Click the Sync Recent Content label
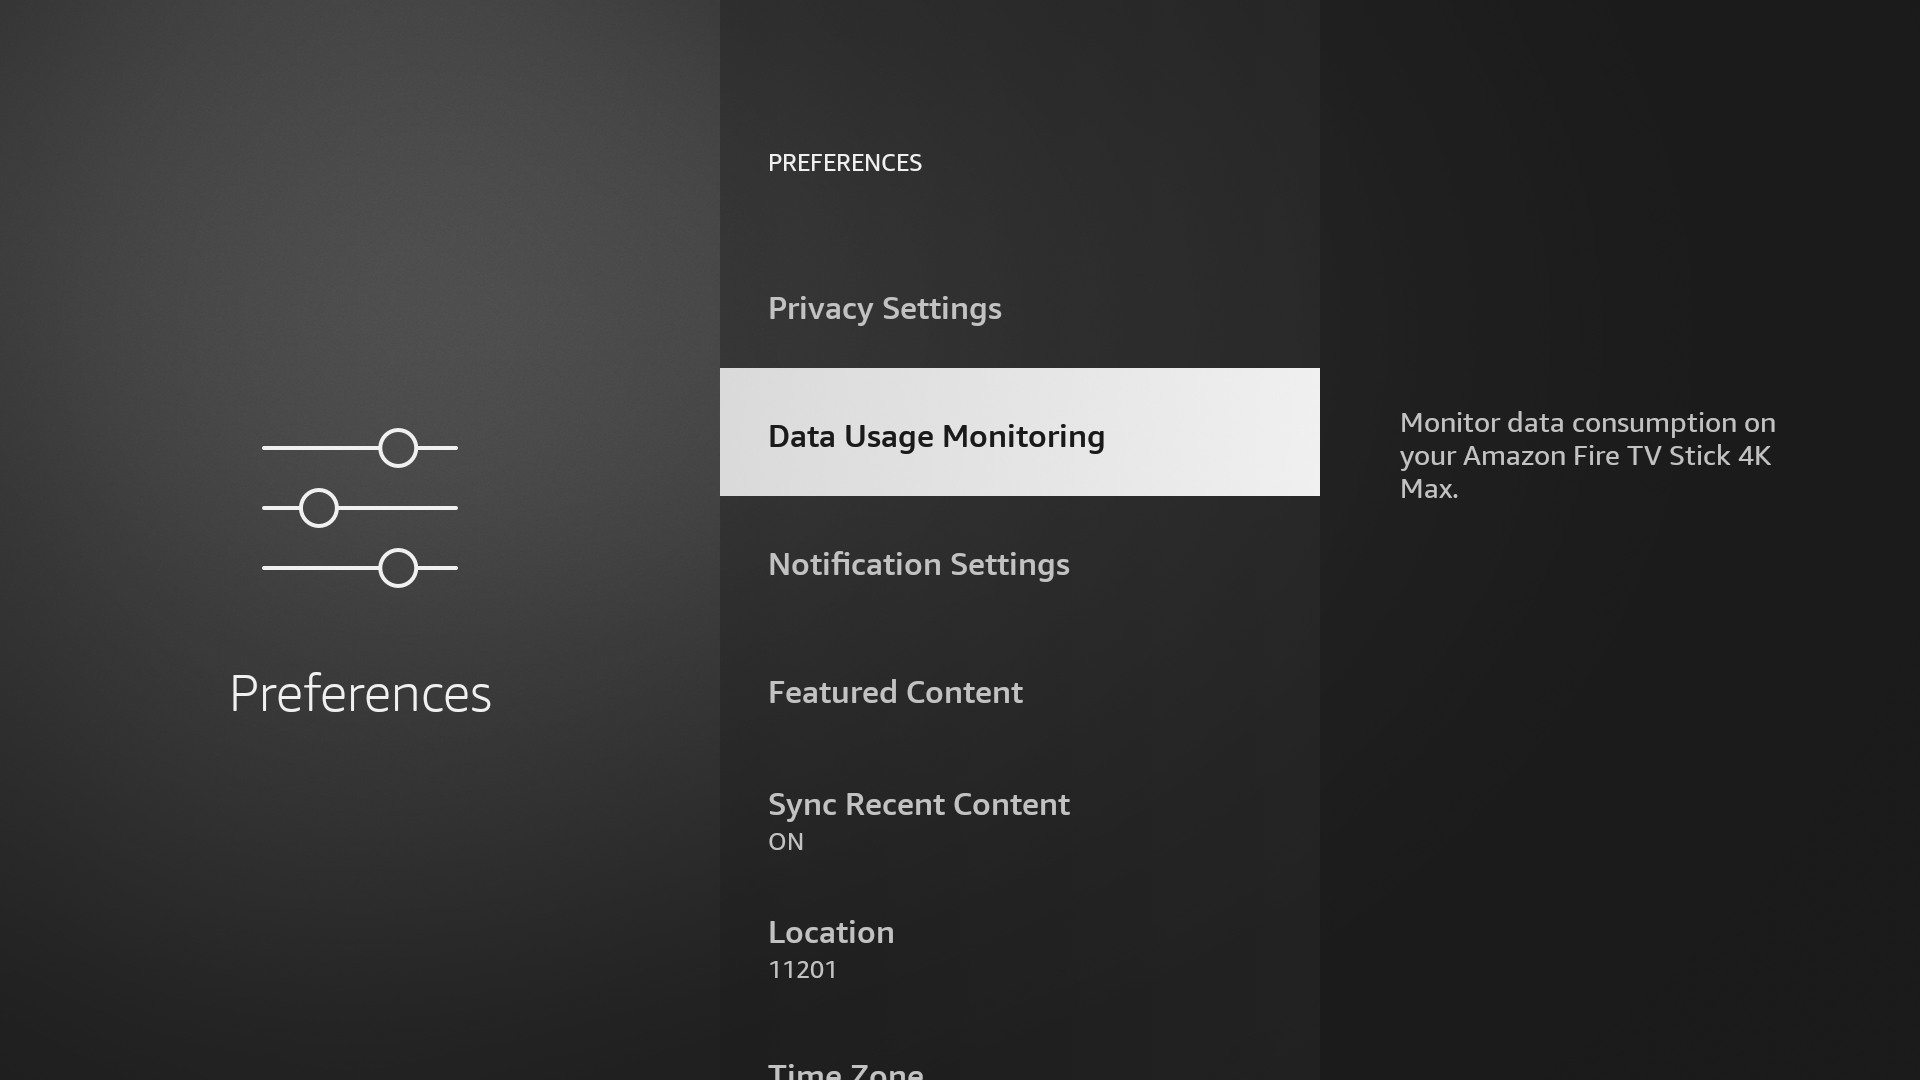This screenshot has height=1080, width=1920. pos(918,804)
